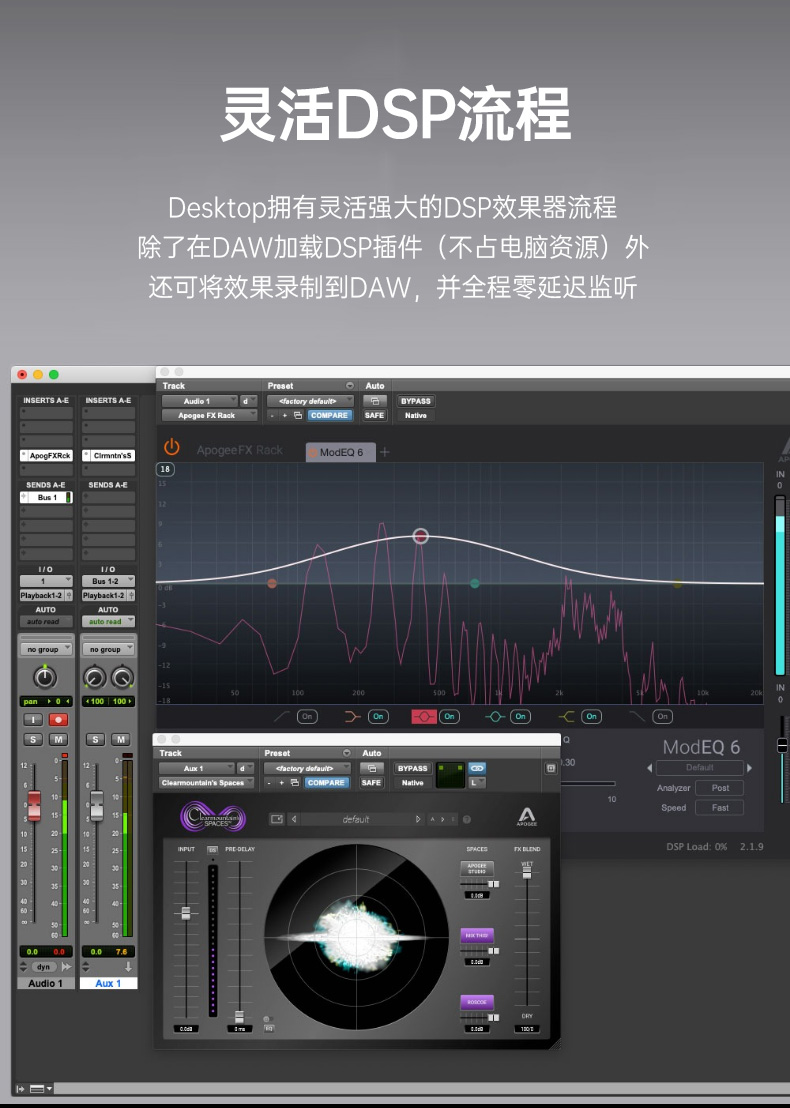Open the Spaces preset browser icon
This screenshot has width=790, height=1108.
point(277,819)
